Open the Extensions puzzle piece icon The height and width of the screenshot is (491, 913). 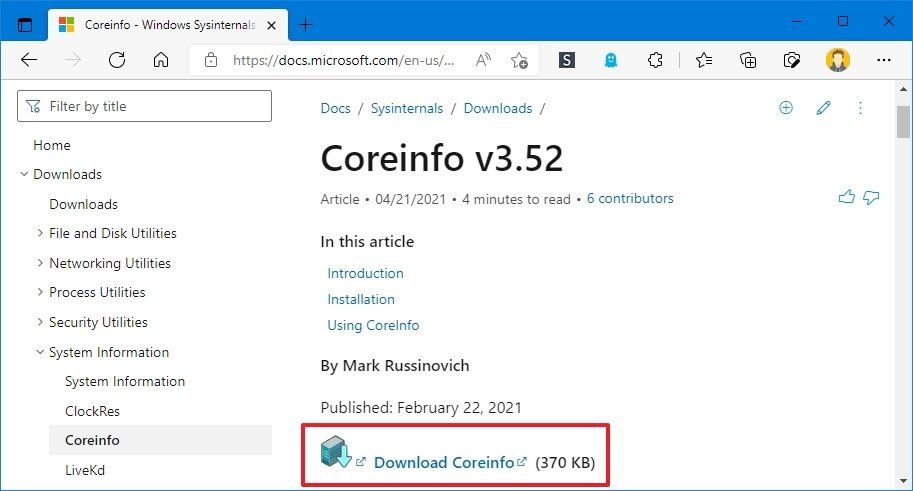(655, 60)
